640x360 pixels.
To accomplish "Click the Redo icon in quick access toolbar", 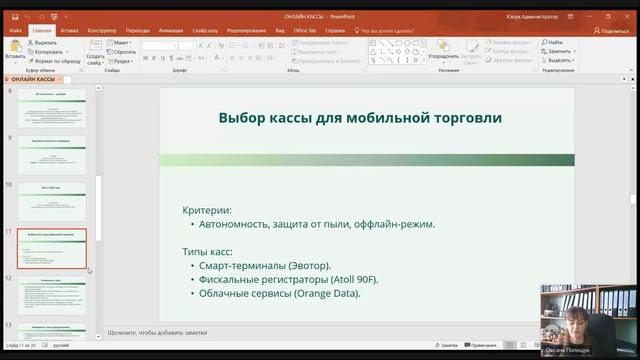I will click(x=42, y=17).
